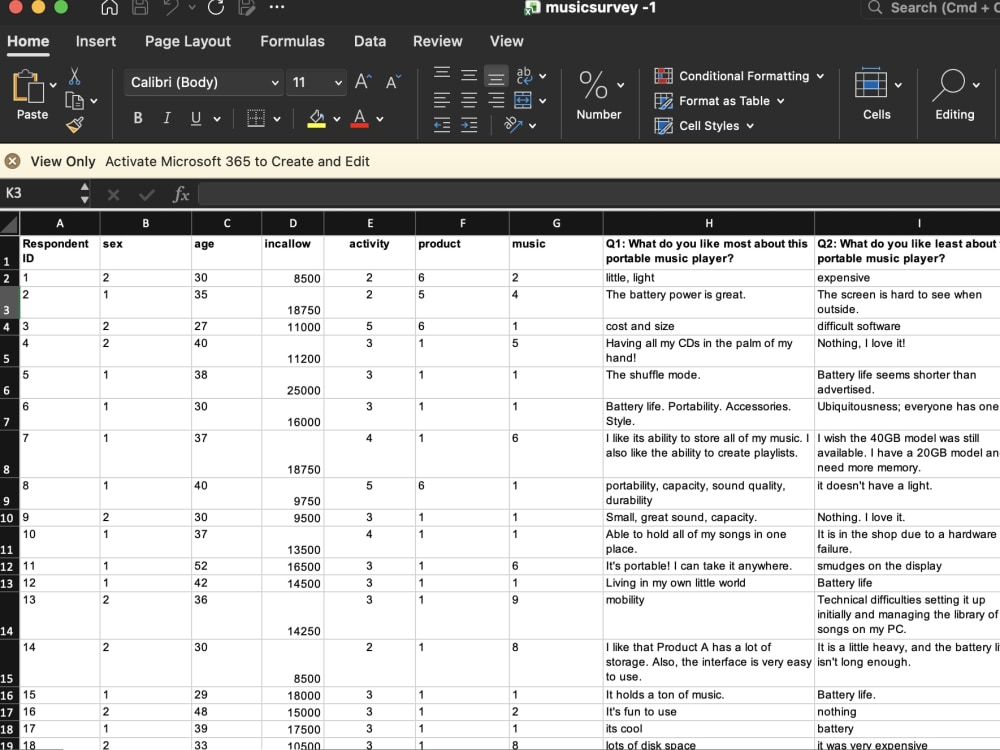Toggle underline formatting
Image resolution: width=1000 pixels, height=750 pixels.
[196, 118]
